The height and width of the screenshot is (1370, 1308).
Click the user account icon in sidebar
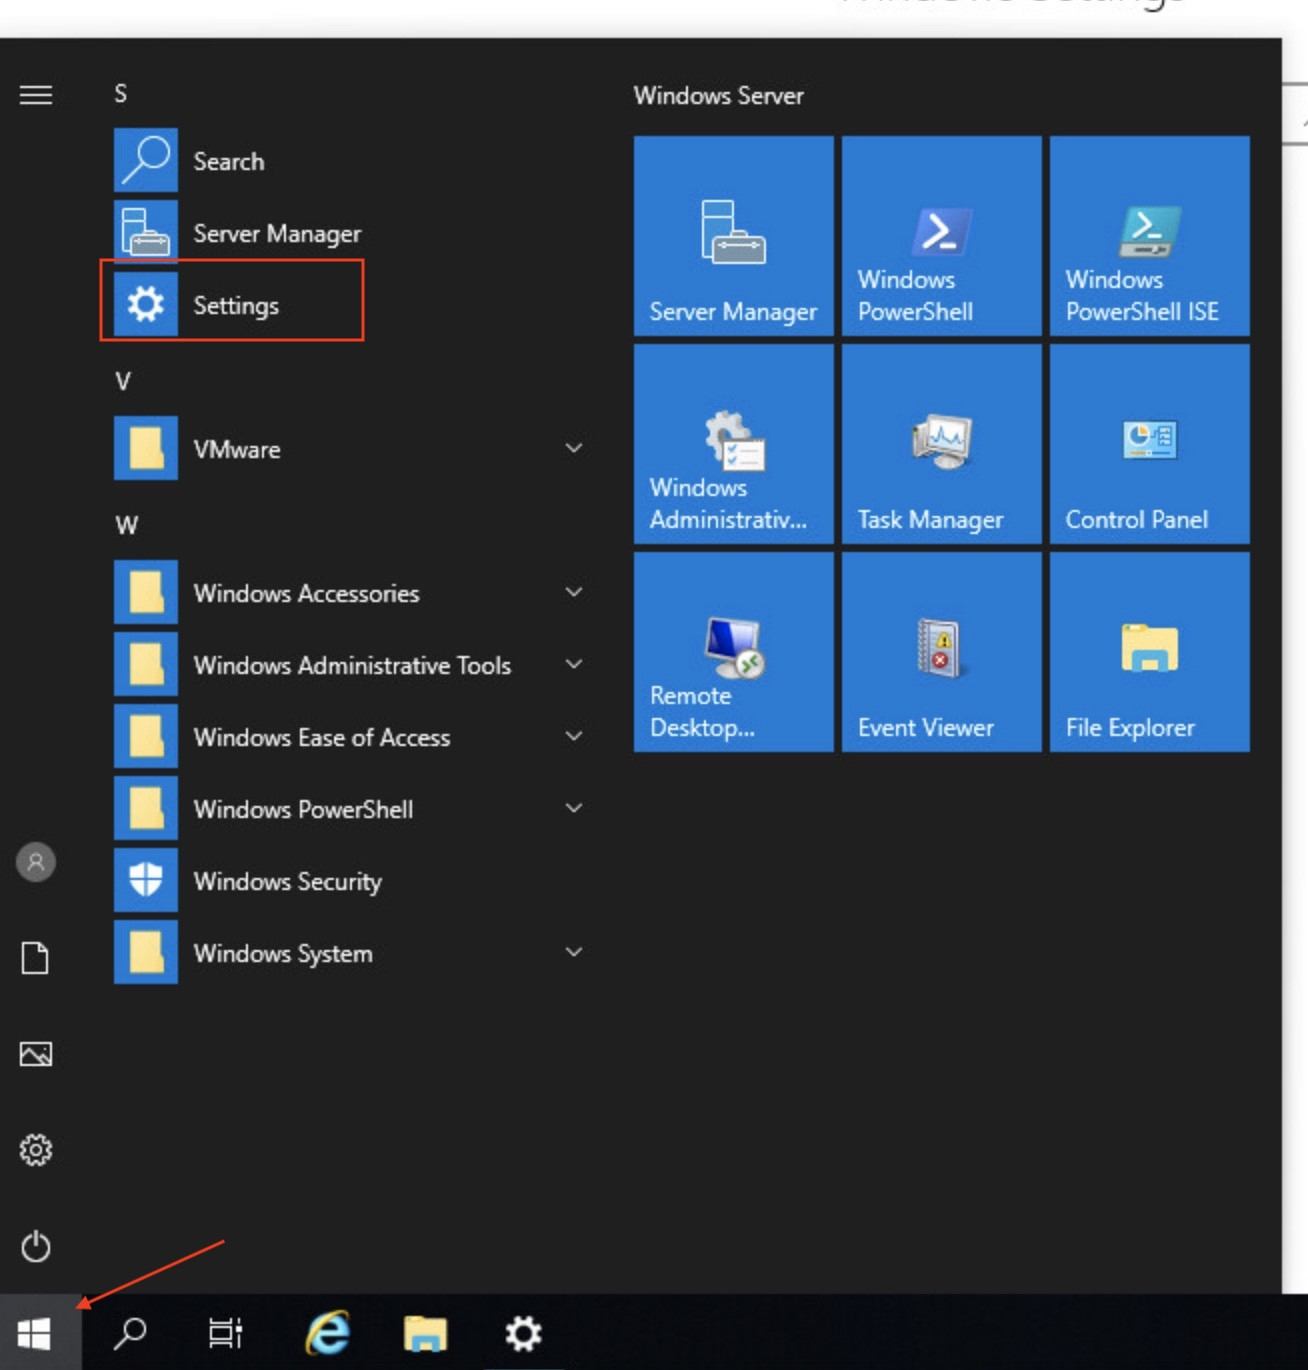tap(37, 860)
